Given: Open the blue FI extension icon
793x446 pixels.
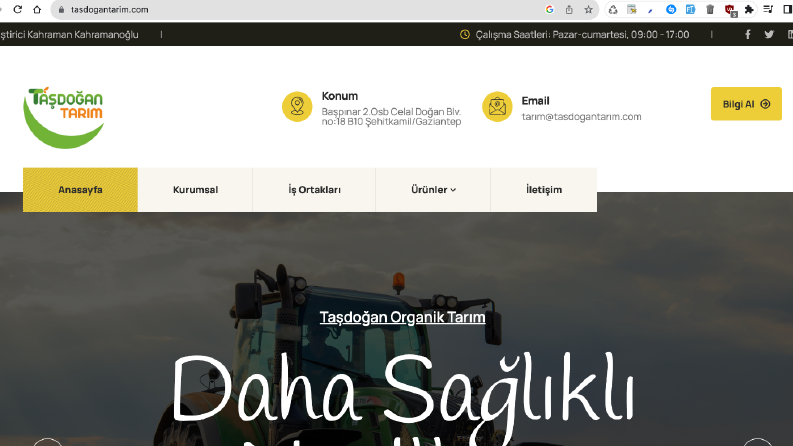Looking at the screenshot, I should 690,9.
